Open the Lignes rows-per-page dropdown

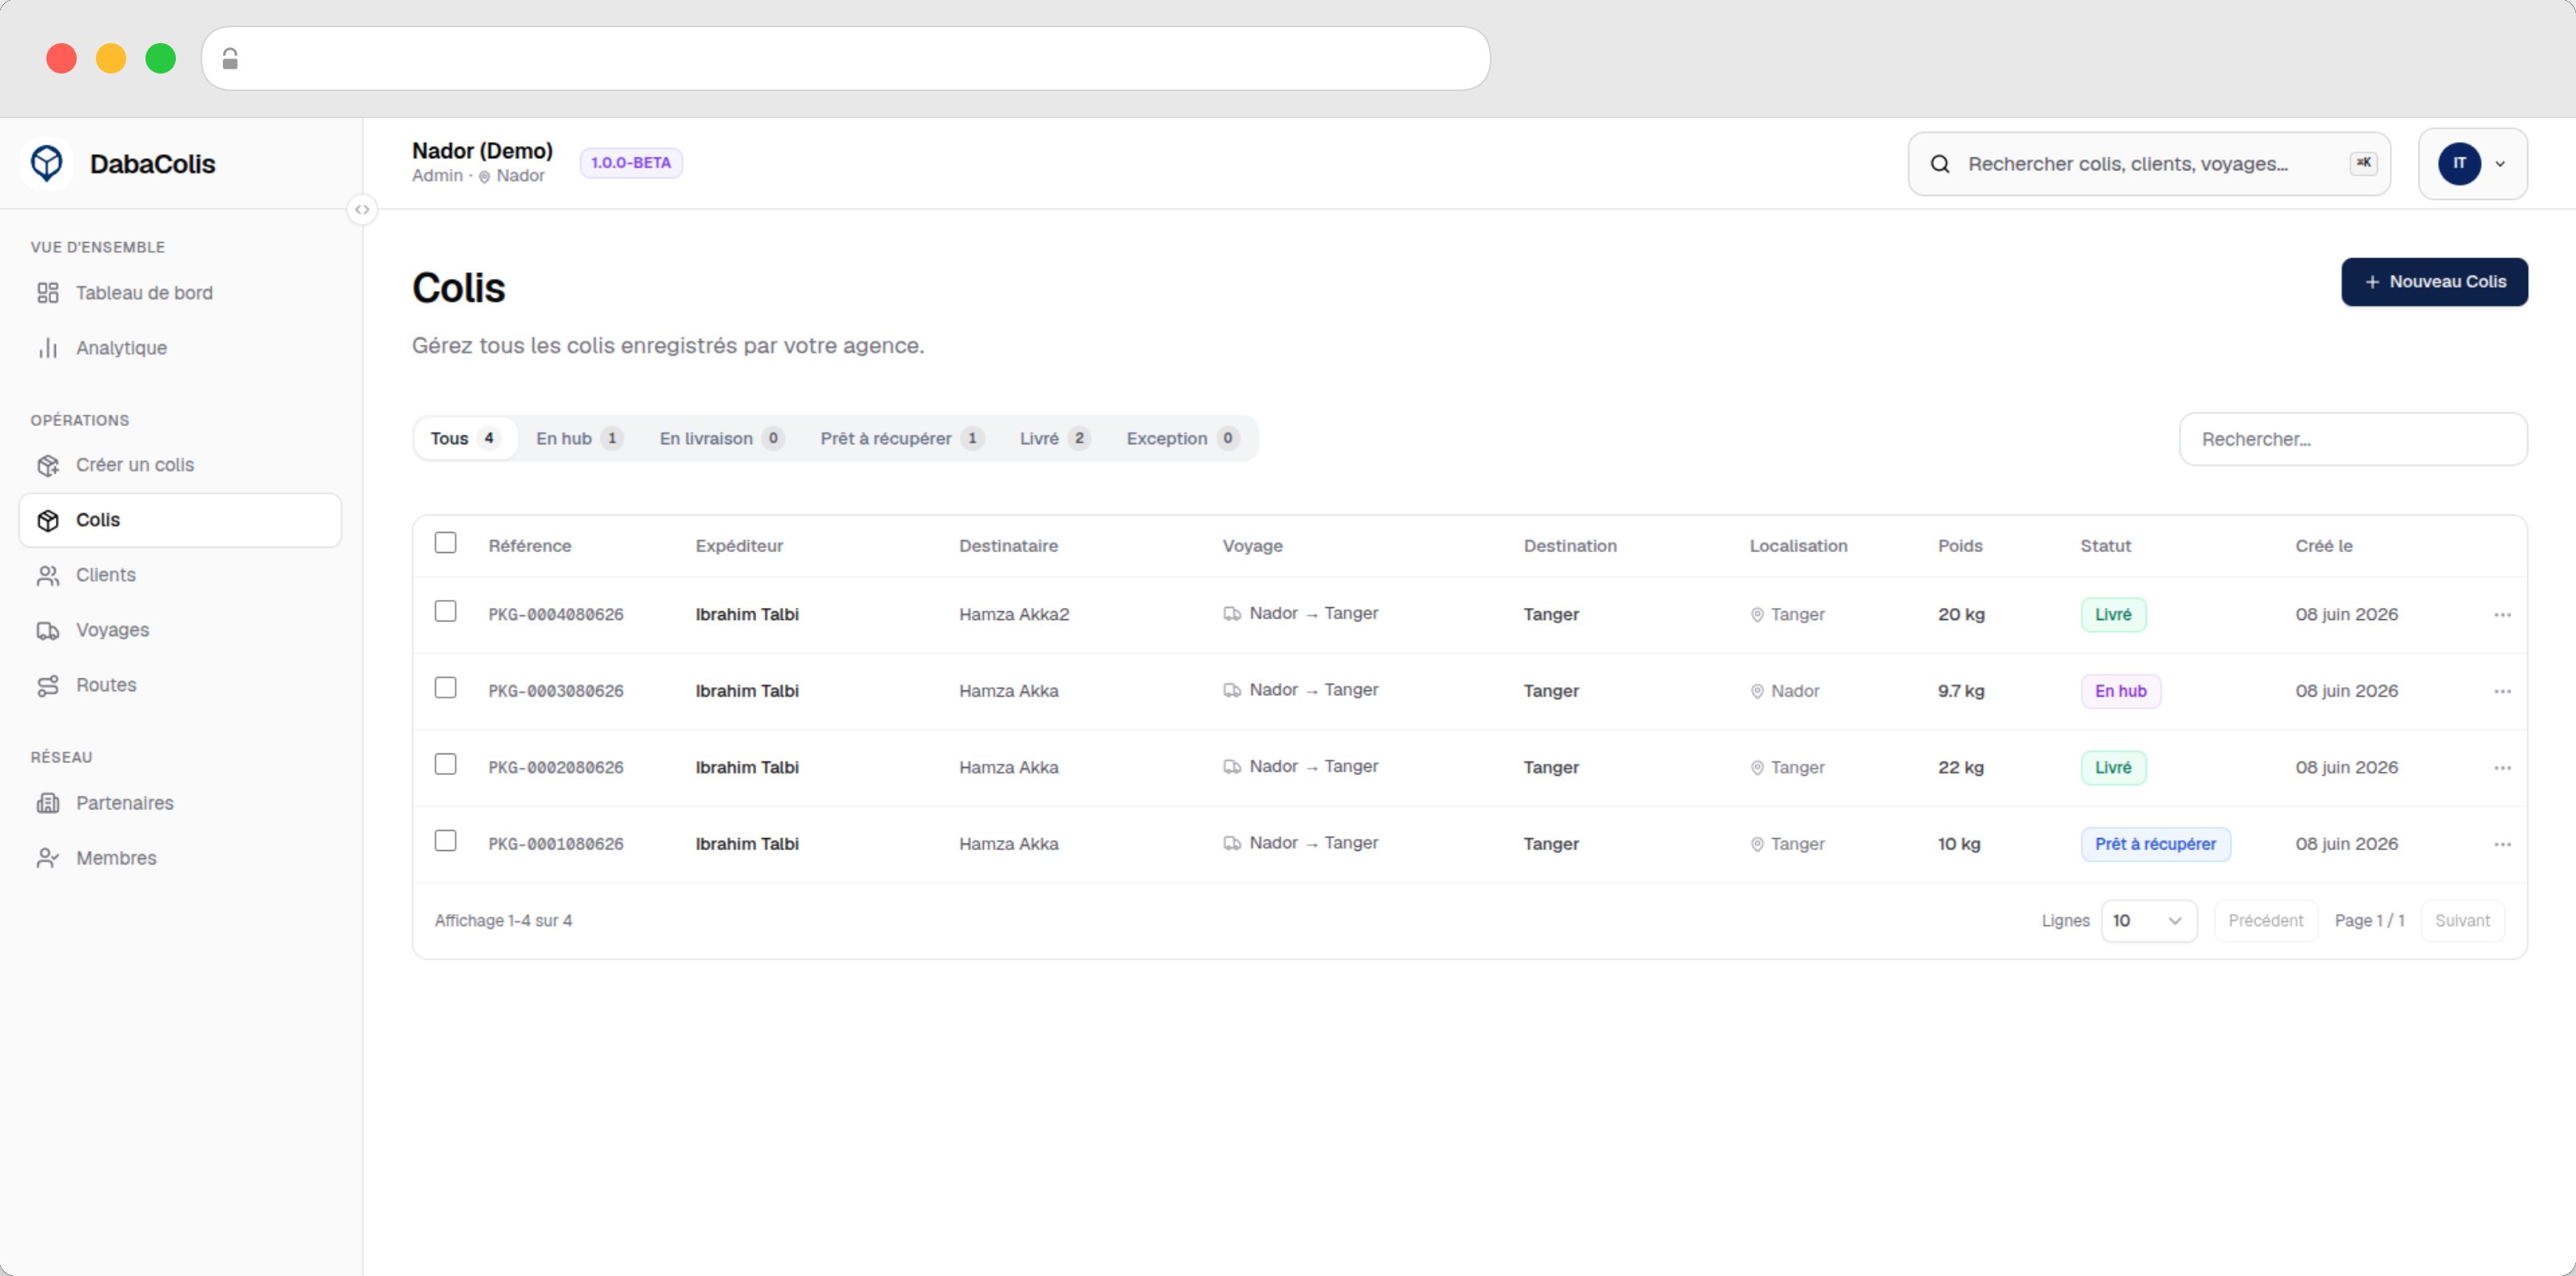click(x=2149, y=921)
